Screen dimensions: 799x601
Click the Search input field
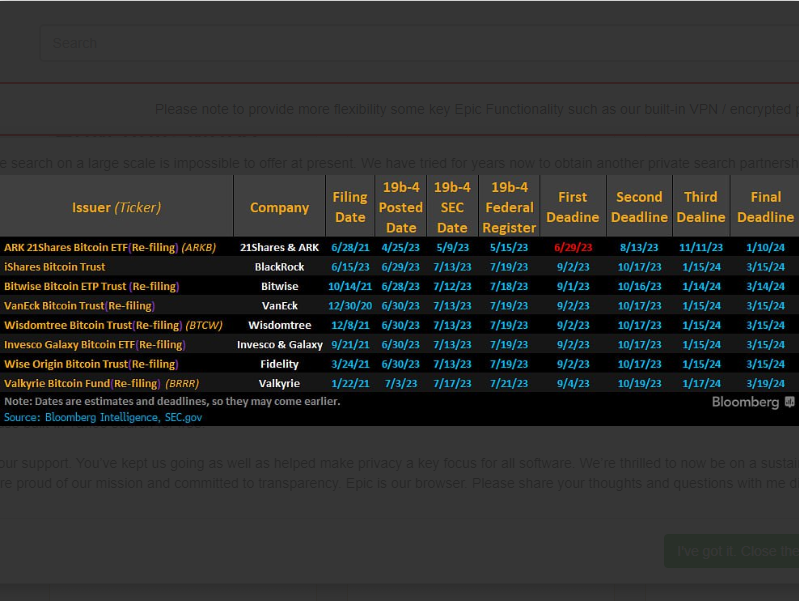pyautogui.click(x=419, y=43)
